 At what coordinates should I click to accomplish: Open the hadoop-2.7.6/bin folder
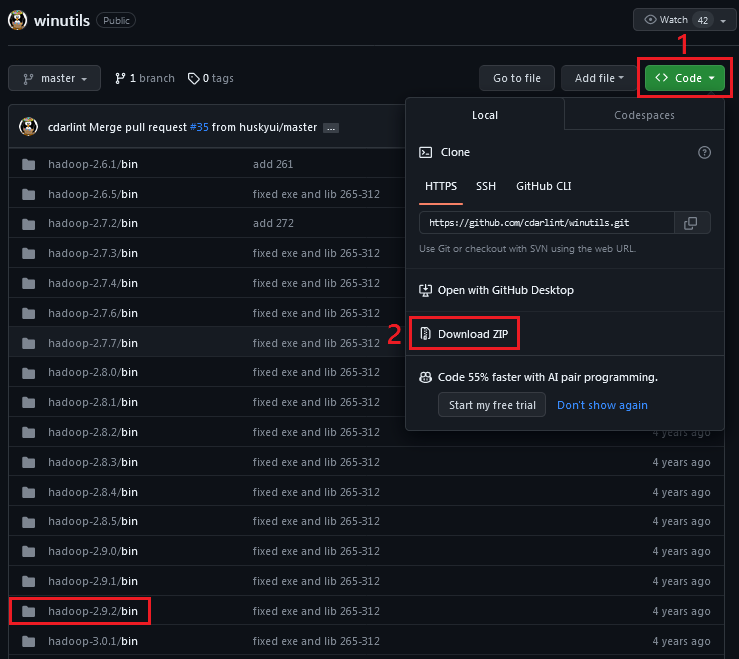tap(93, 313)
